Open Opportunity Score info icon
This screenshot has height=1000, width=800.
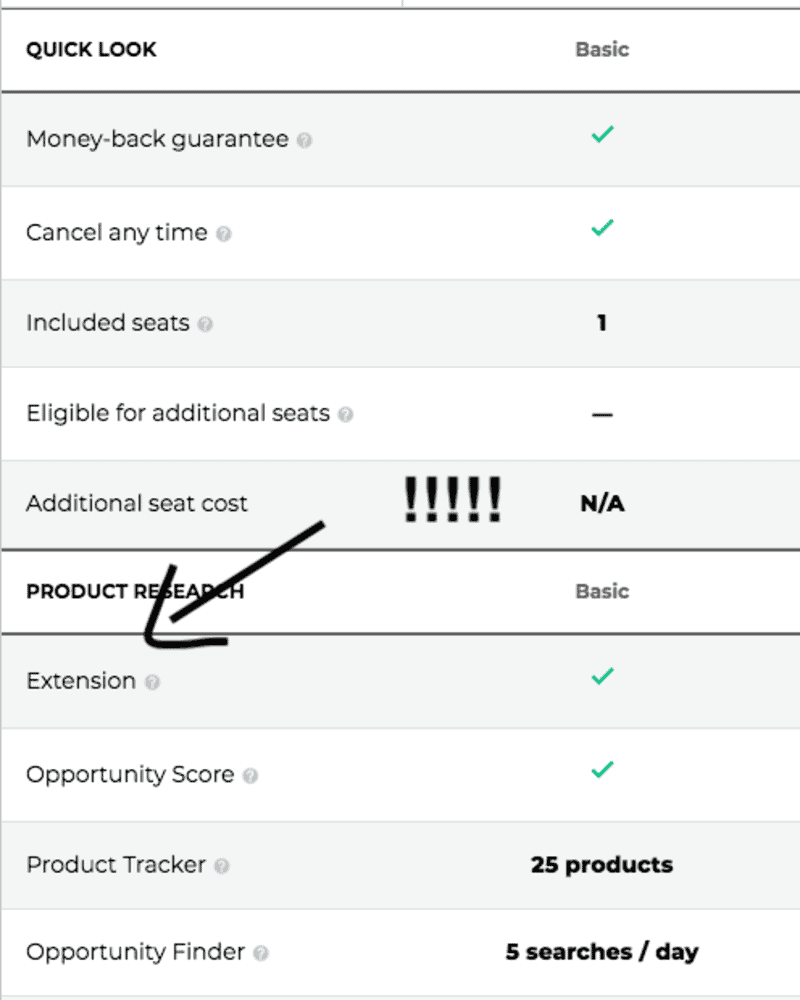tap(250, 776)
